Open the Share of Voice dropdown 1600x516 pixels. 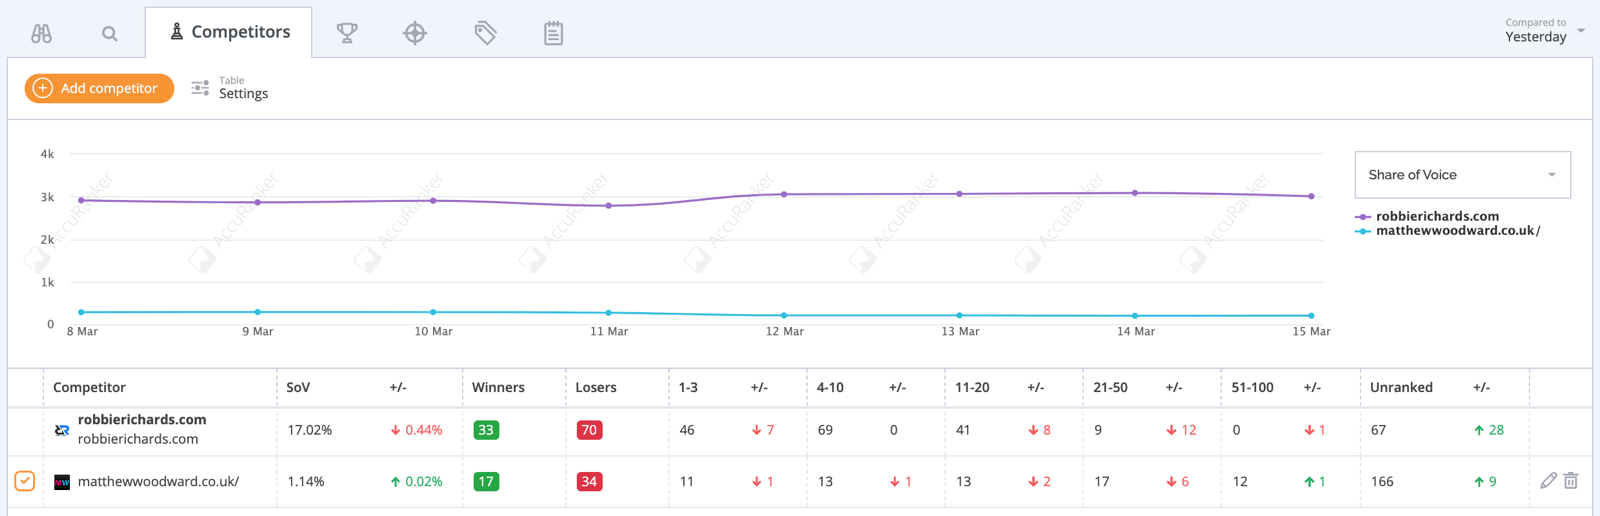coord(1462,175)
